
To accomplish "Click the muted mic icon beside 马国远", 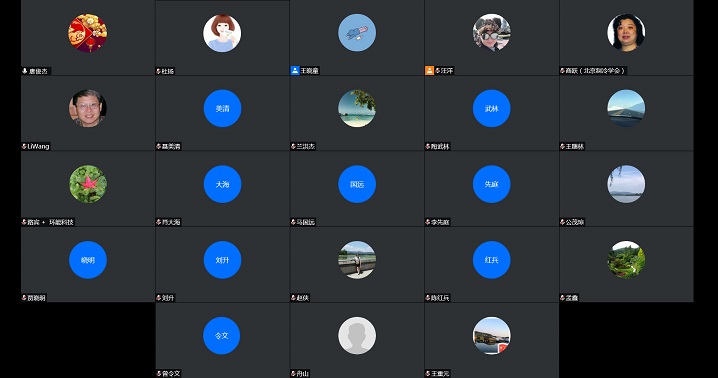I will (x=294, y=222).
